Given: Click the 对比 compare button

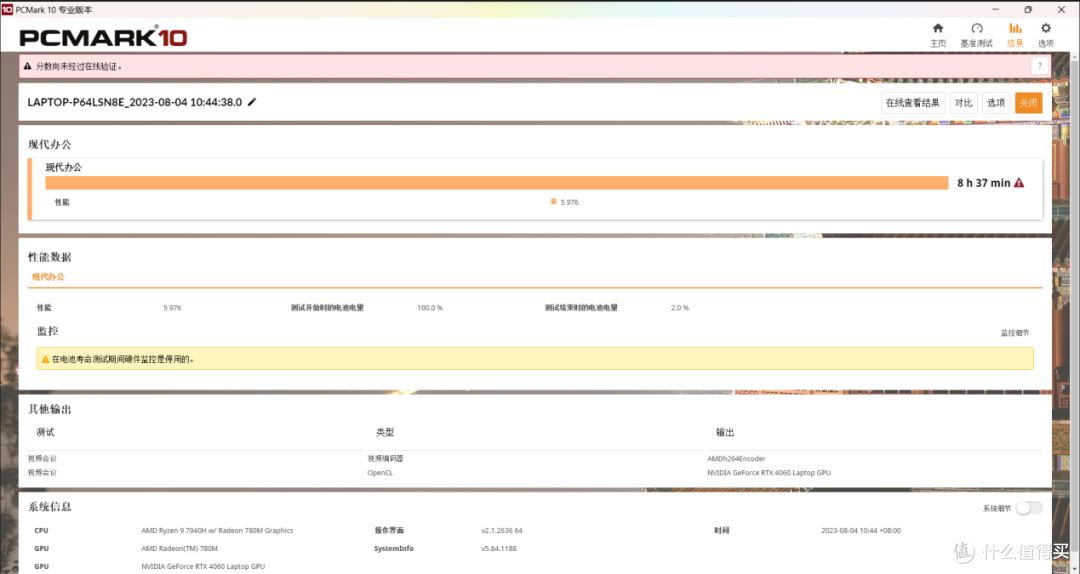Looking at the screenshot, I should [963, 103].
